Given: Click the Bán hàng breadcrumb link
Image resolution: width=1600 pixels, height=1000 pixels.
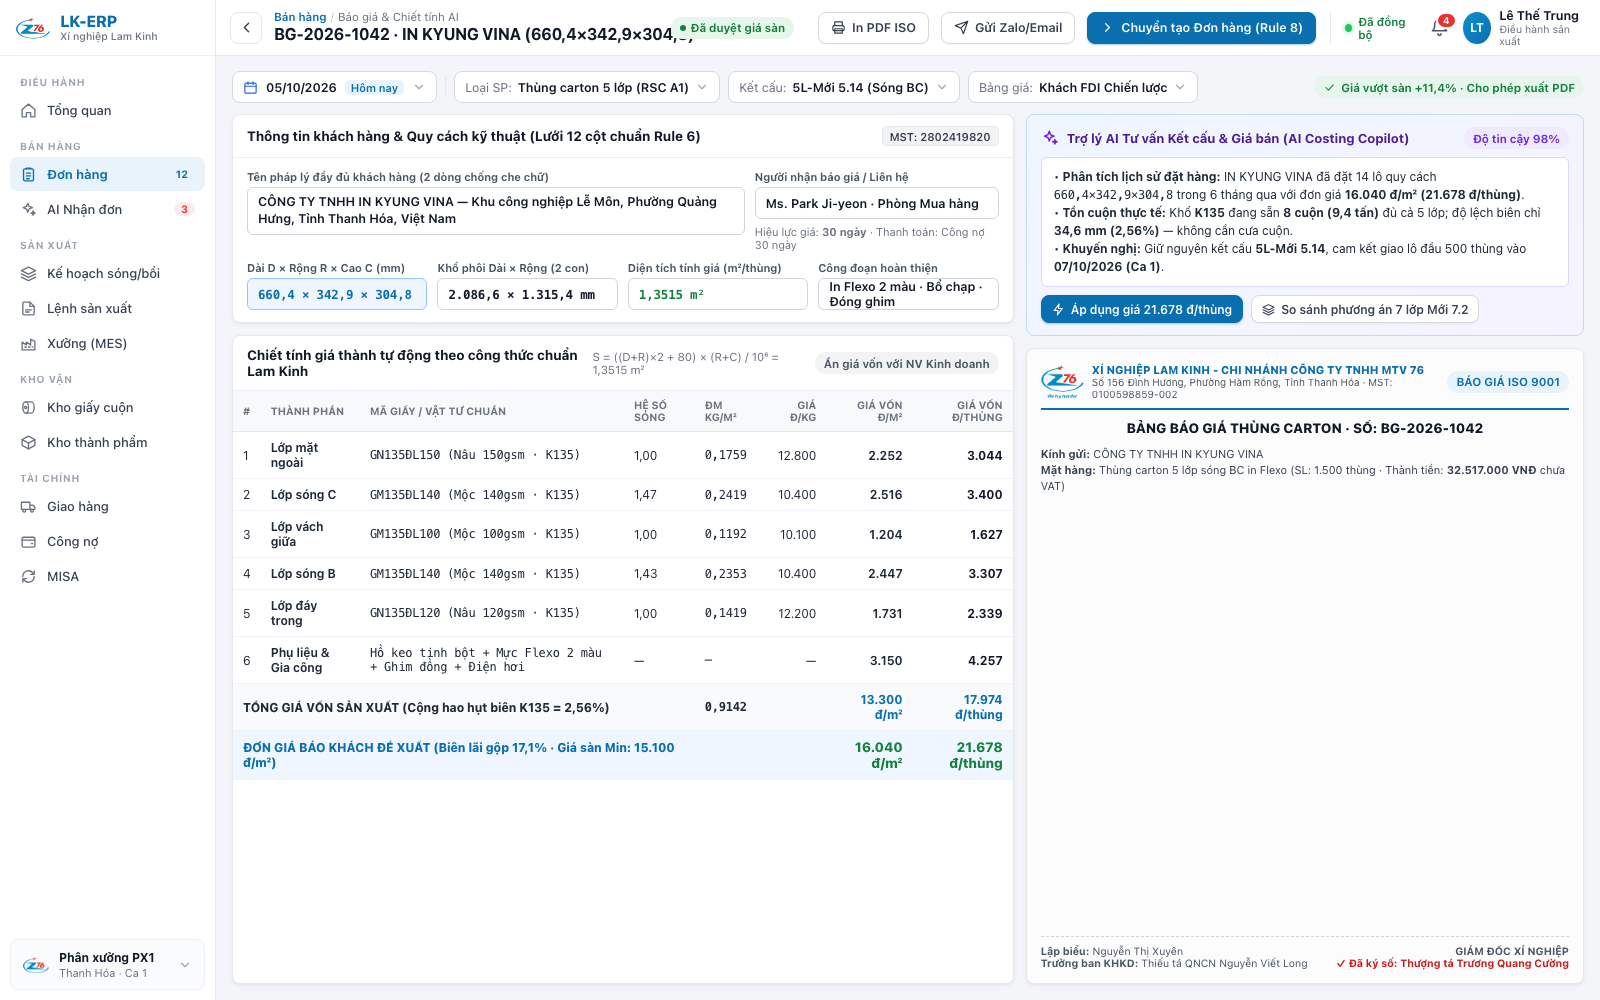Looking at the screenshot, I should tap(300, 17).
